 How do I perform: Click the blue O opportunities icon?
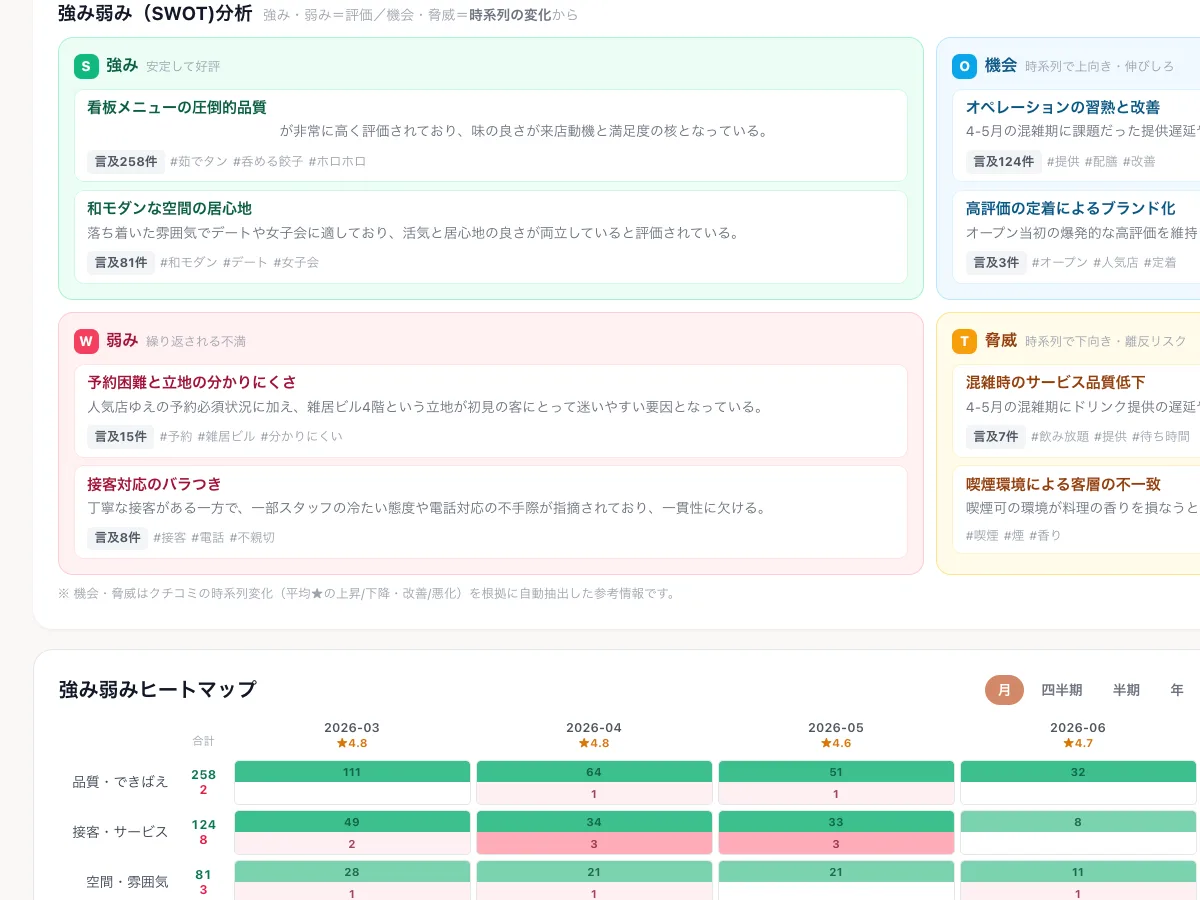click(x=964, y=67)
